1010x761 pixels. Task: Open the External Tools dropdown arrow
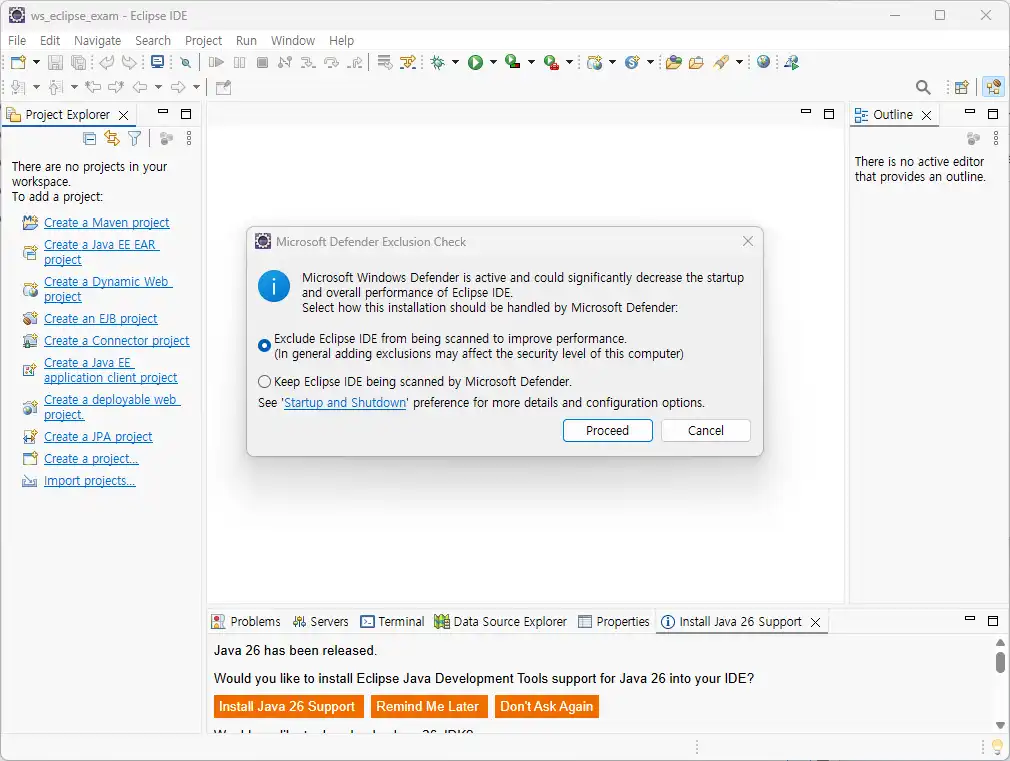pyautogui.click(x=569, y=62)
